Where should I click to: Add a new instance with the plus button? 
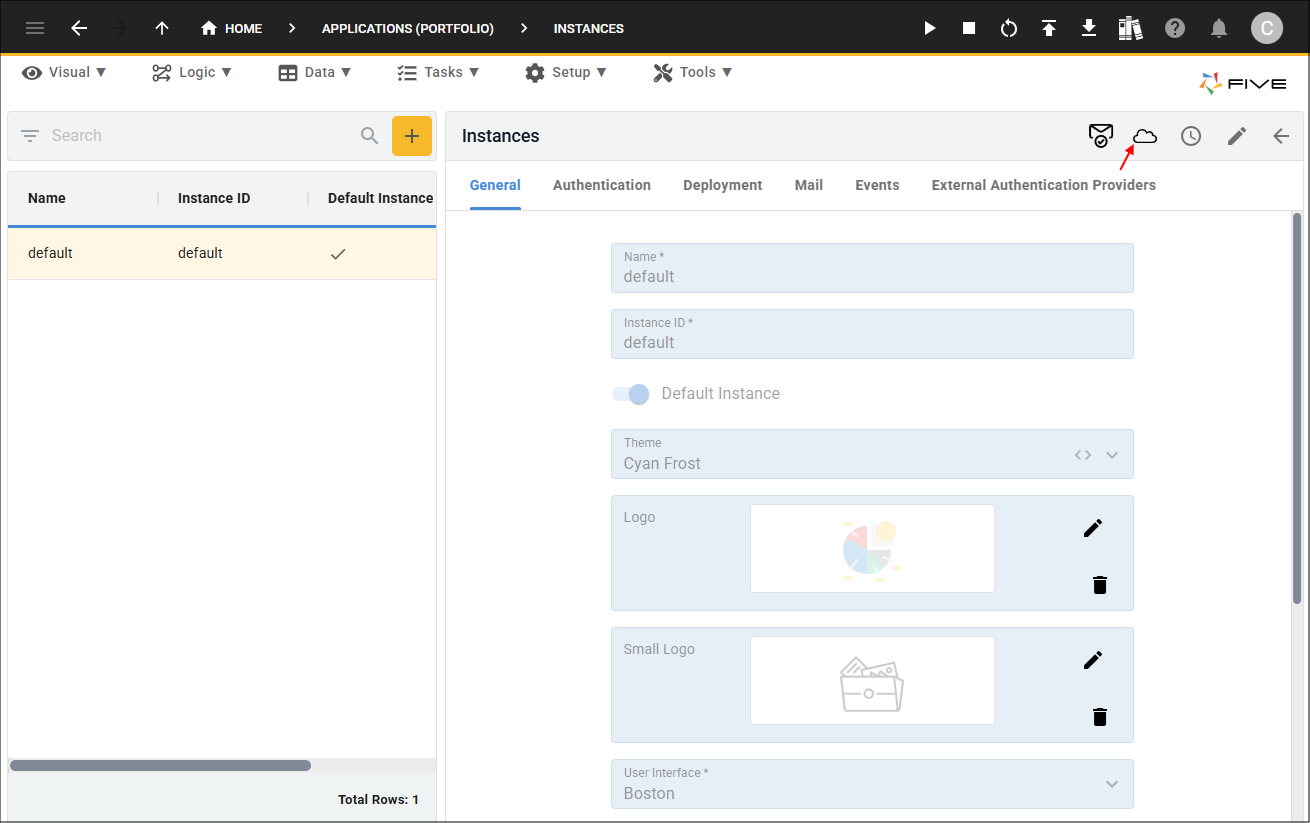point(412,135)
